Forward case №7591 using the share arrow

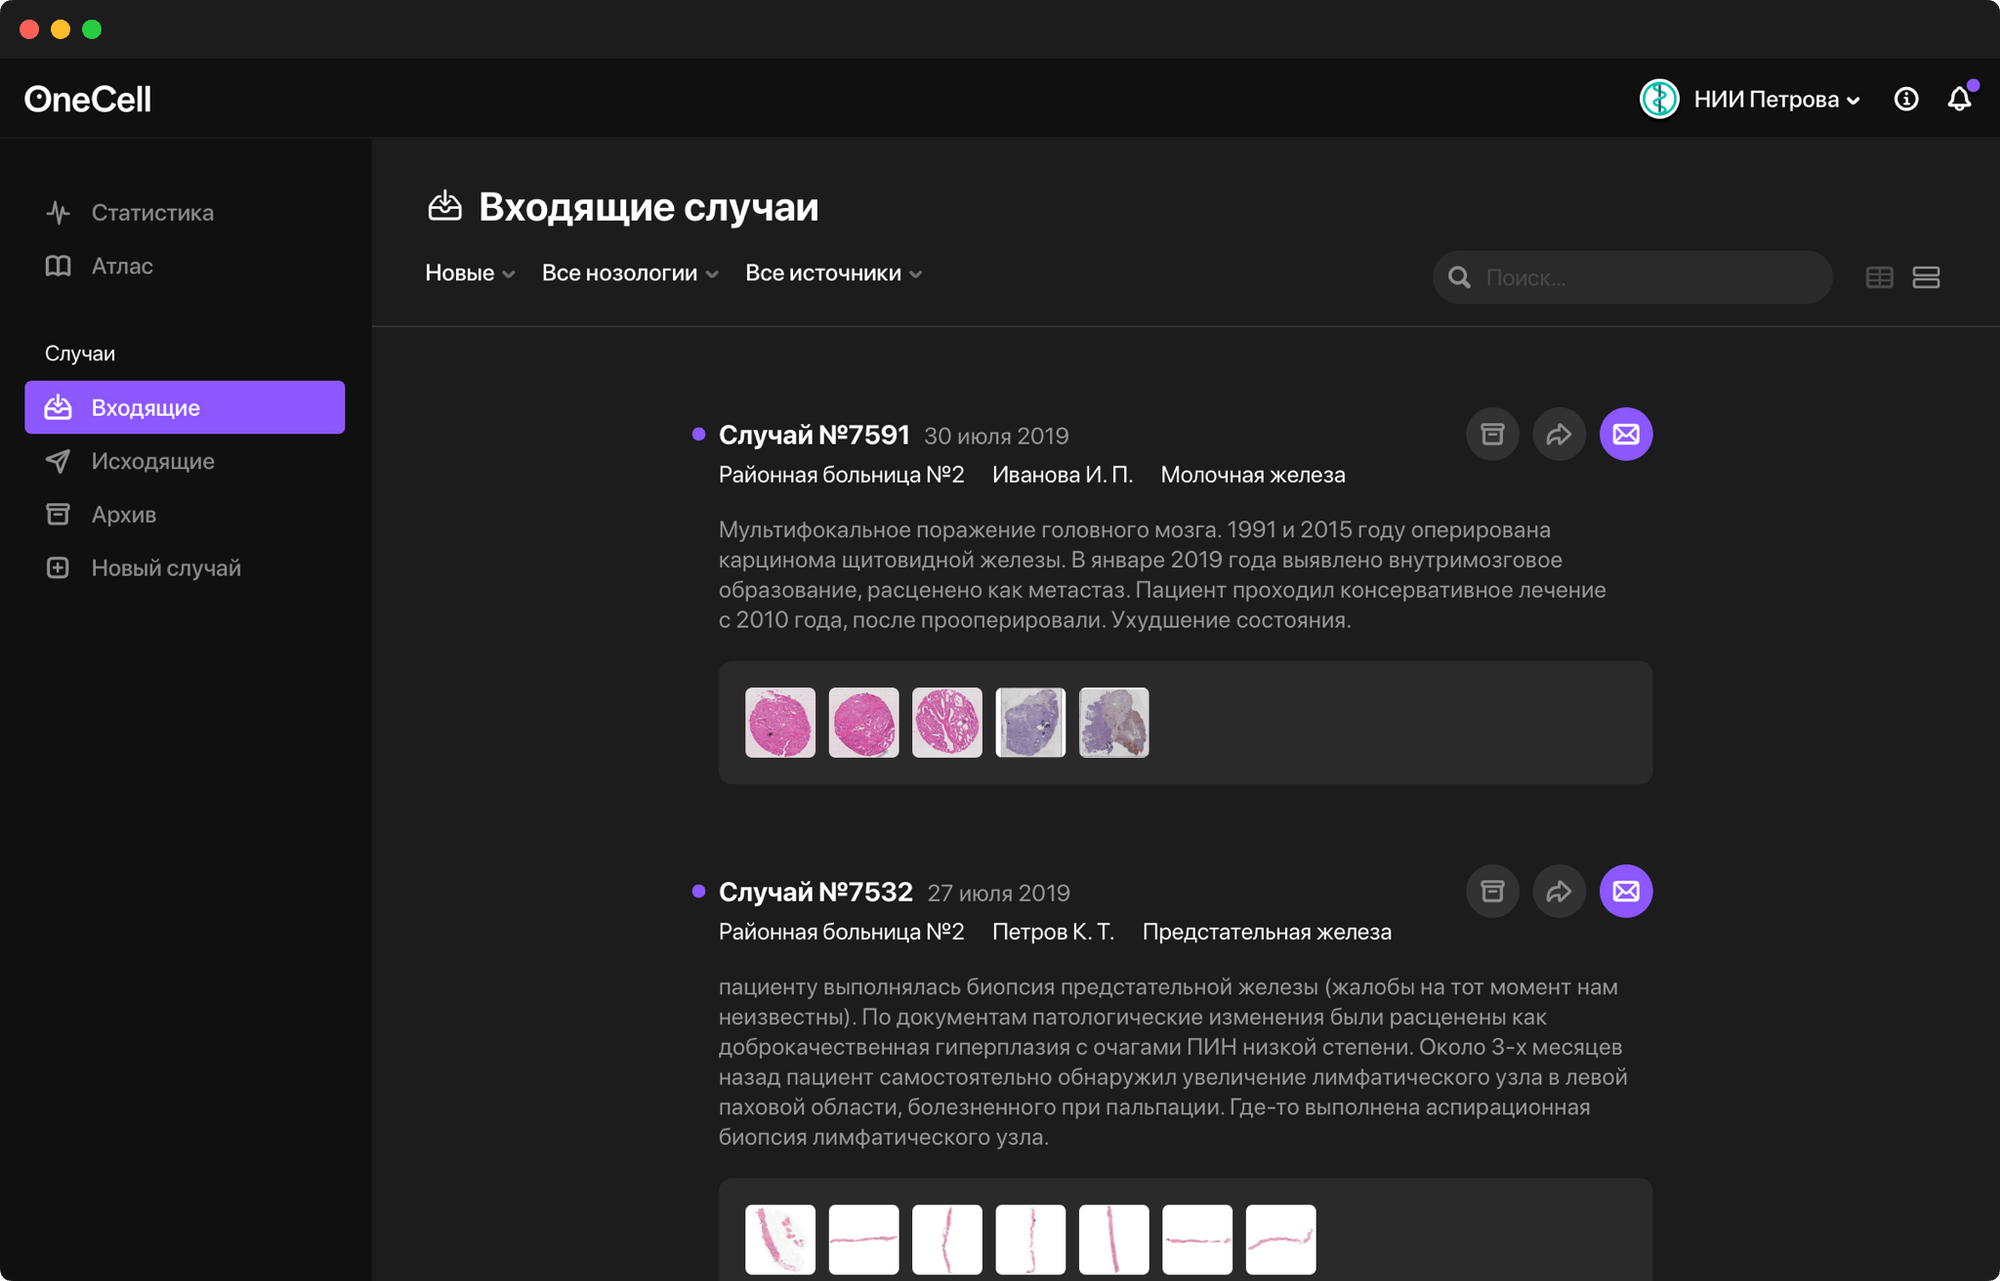(1559, 434)
